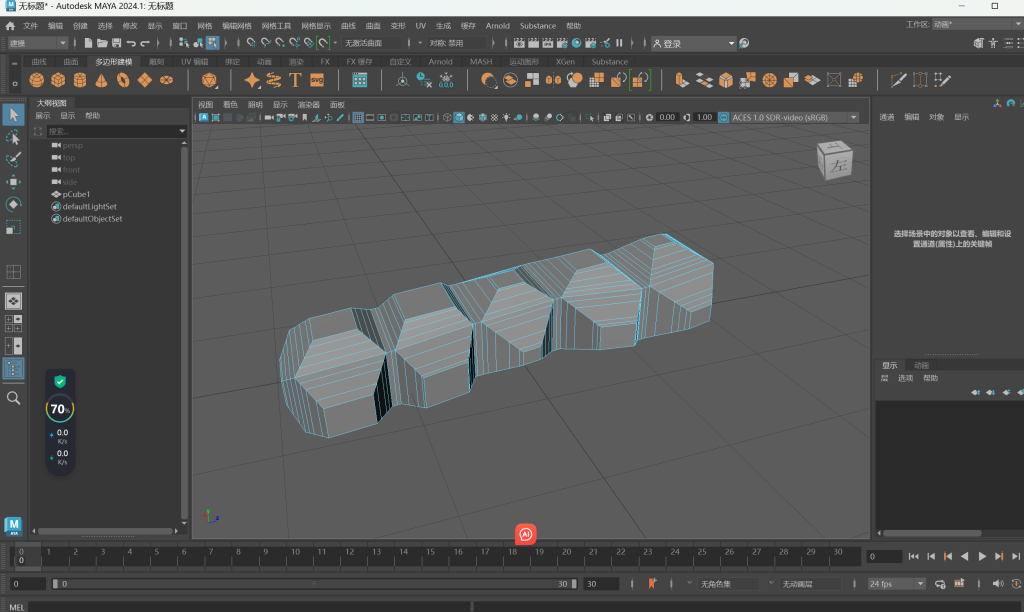Create a polygon torus from the shelf
Screen dimensions: 1024x612
pyautogui.click(x=123, y=80)
